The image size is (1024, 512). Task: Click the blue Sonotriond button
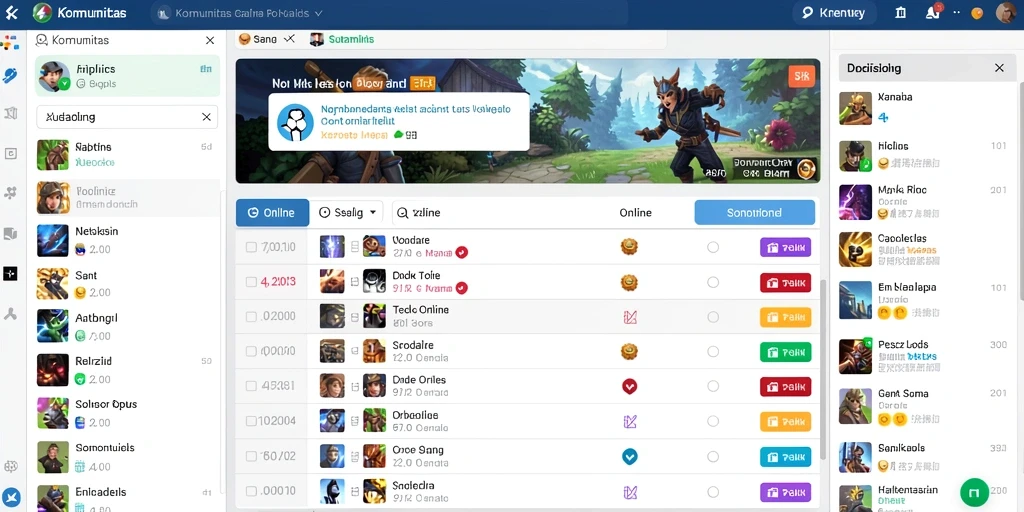pos(754,213)
